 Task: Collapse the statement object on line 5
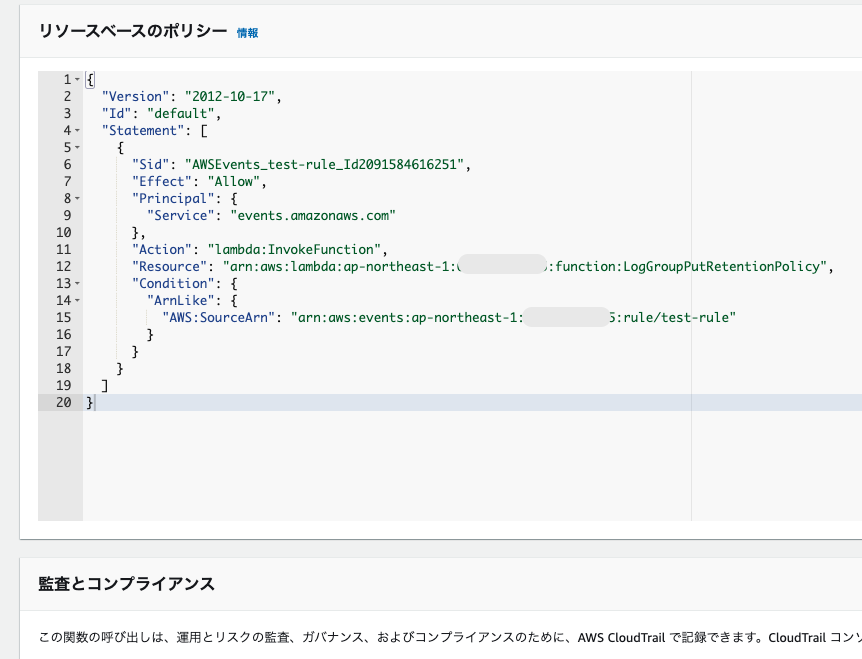(78, 147)
